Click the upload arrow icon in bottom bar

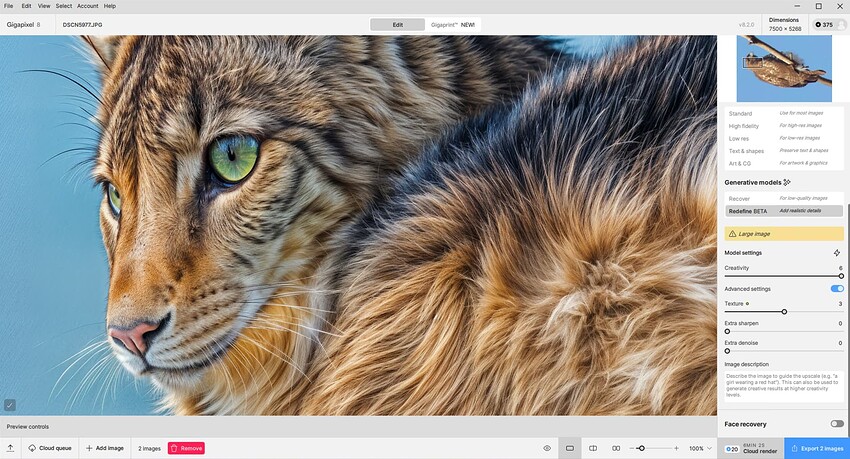point(10,448)
